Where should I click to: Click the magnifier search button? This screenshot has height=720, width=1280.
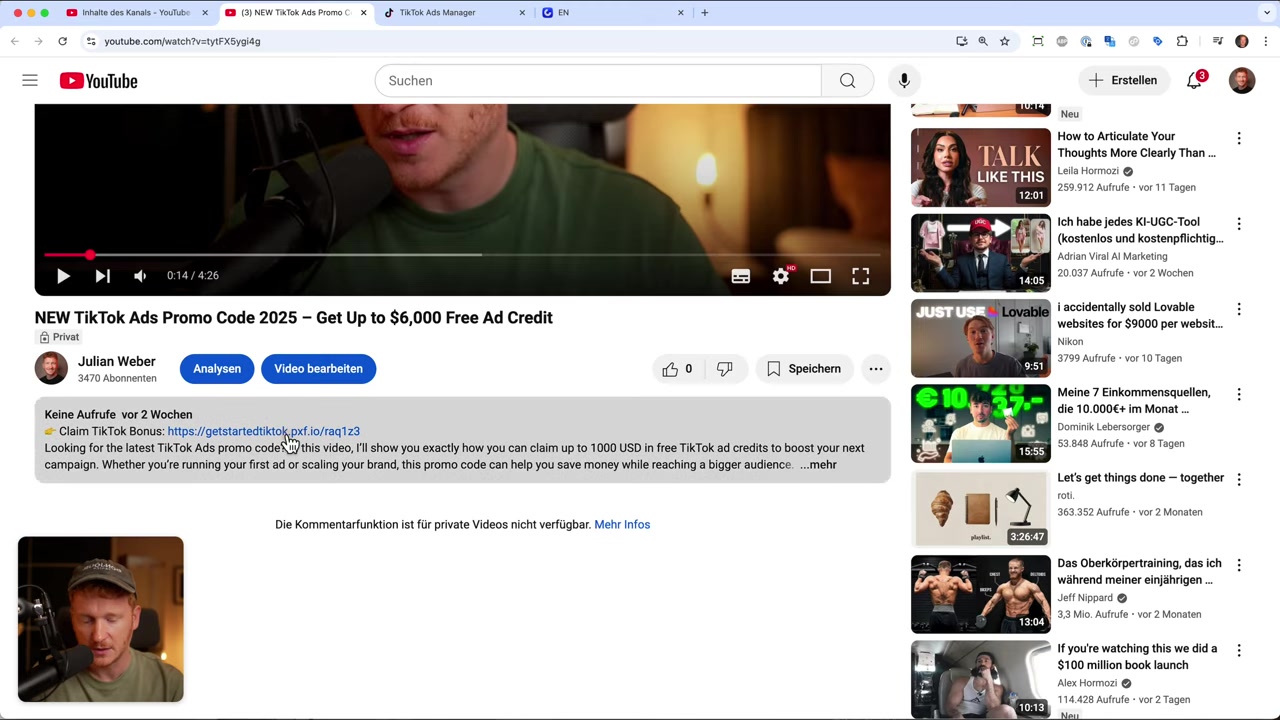847,80
